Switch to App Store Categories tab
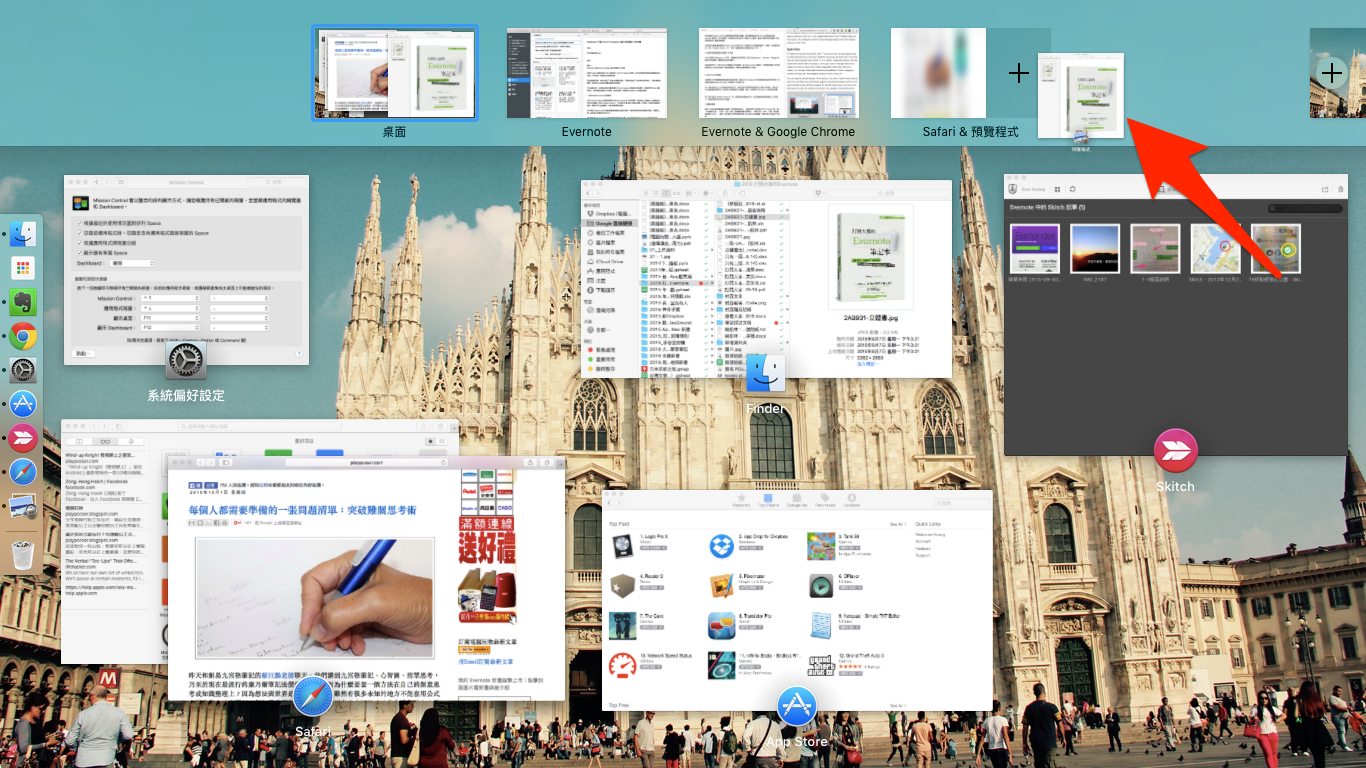Viewport: 1366px width, 768px height. (x=796, y=500)
